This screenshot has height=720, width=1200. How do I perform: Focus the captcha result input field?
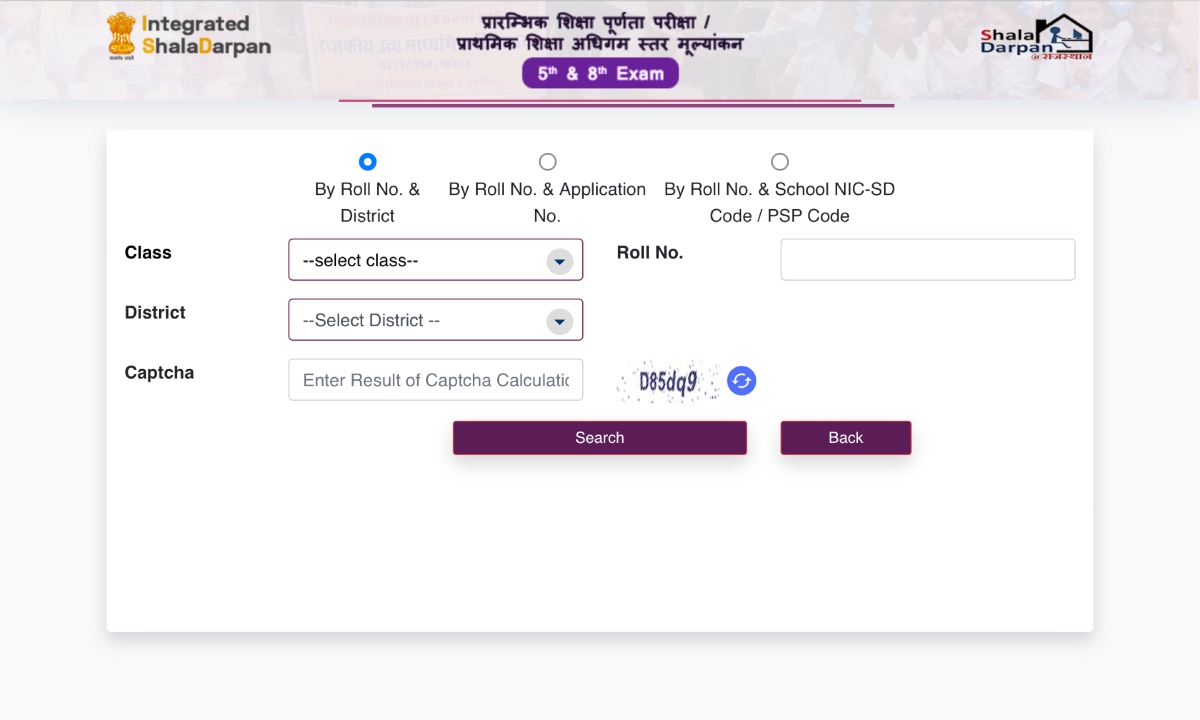pyautogui.click(x=435, y=380)
